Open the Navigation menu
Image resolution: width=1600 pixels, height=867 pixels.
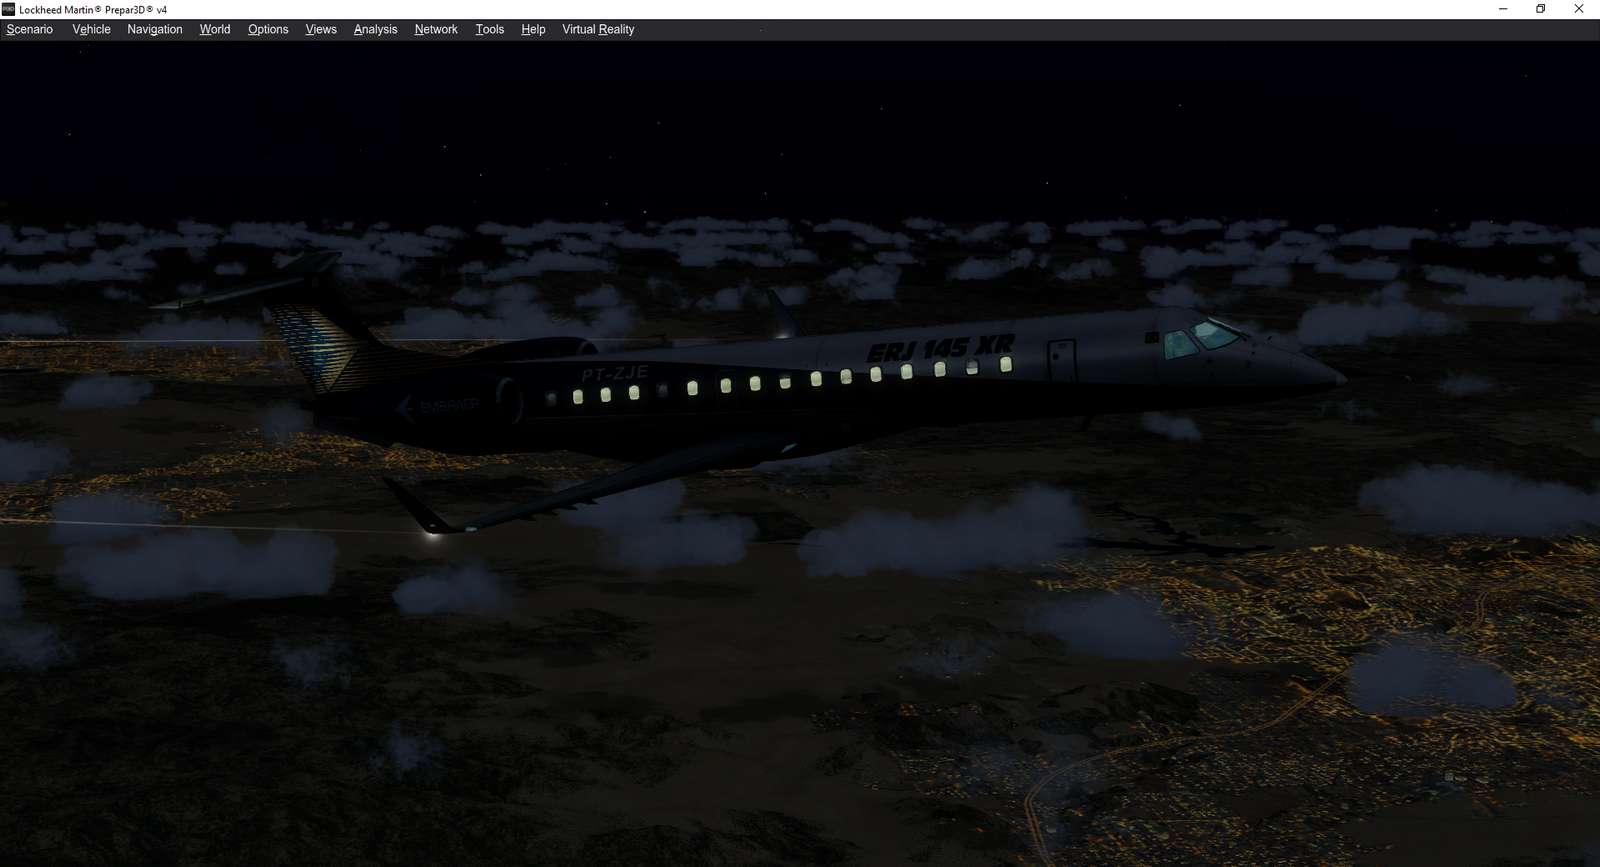point(155,29)
